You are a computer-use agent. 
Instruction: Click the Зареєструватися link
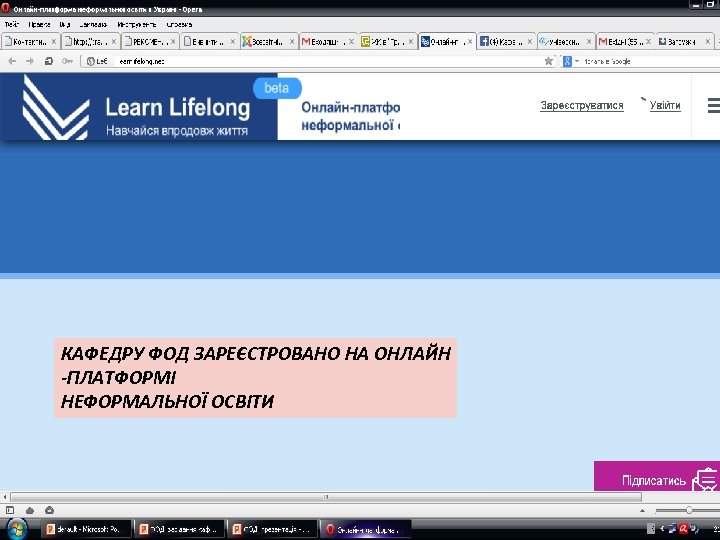pyautogui.click(x=582, y=105)
